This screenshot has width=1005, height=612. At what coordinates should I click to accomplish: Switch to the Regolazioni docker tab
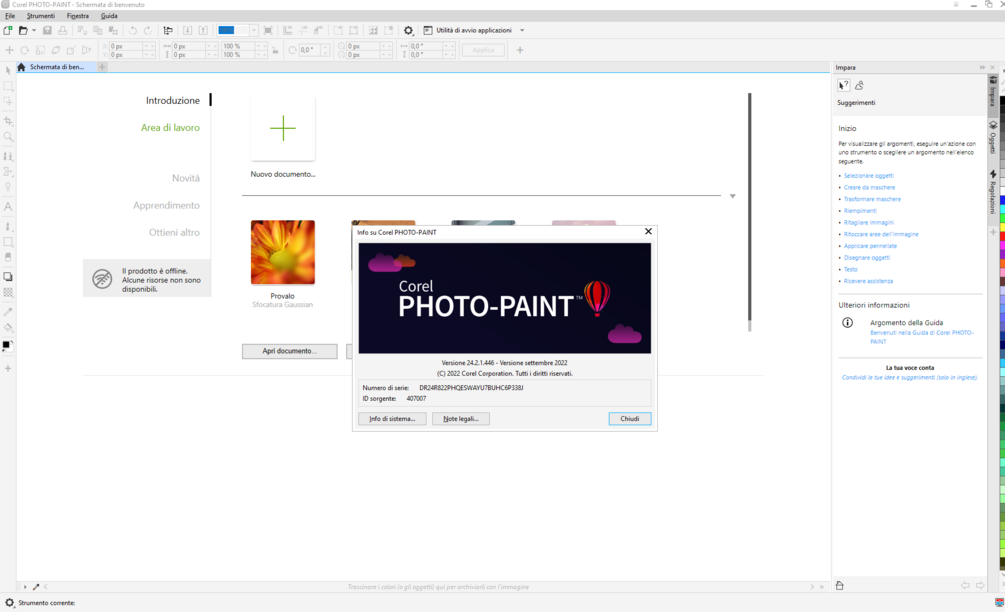(x=993, y=192)
